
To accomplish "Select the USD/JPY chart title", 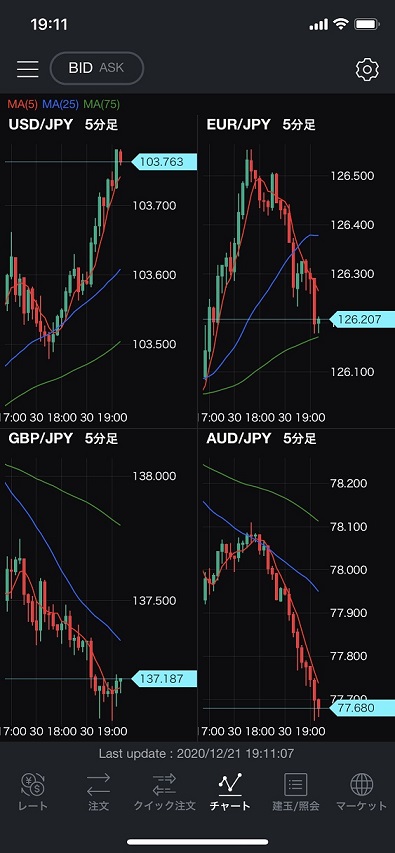I will [40, 125].
